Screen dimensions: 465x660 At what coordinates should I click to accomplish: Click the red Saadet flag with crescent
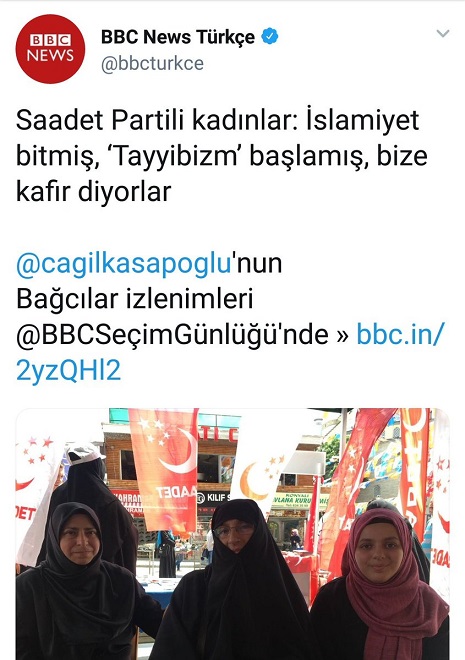coord(165,467)
